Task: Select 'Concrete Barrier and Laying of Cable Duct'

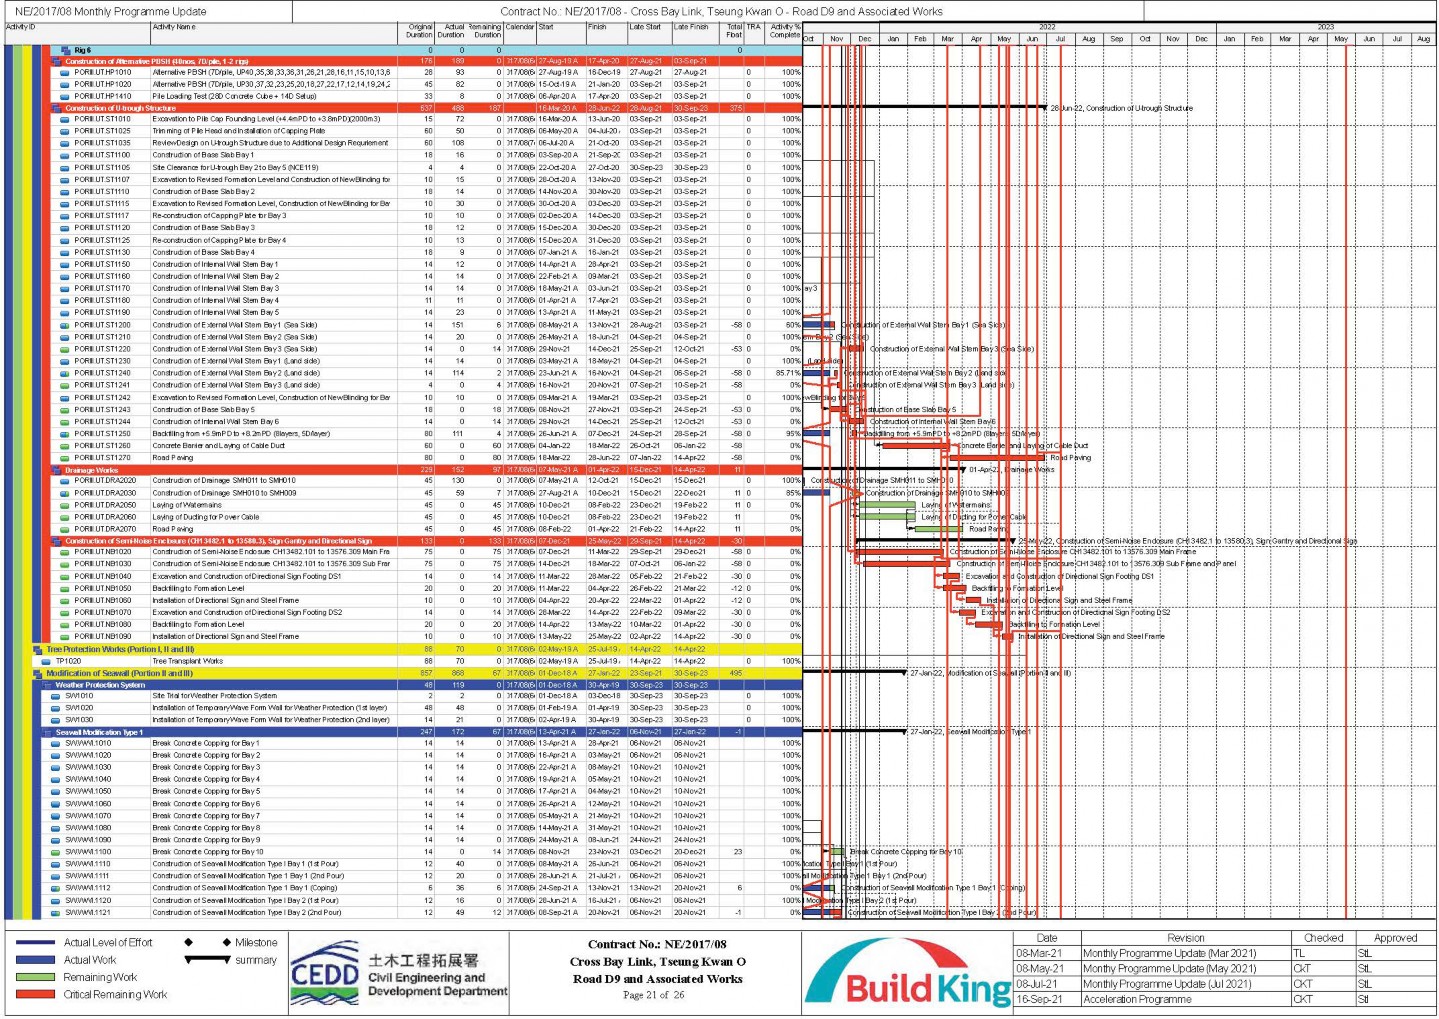Action: 221,446
